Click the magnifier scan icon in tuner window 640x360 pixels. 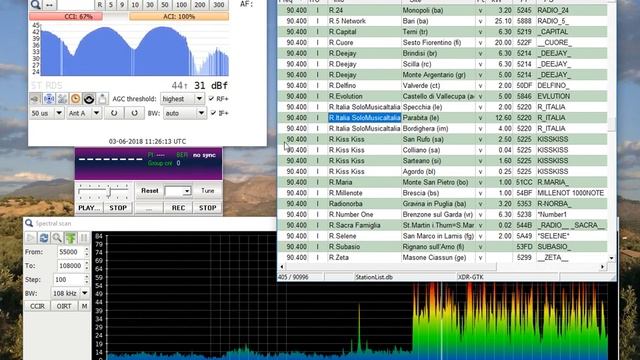tap(36, 4)
